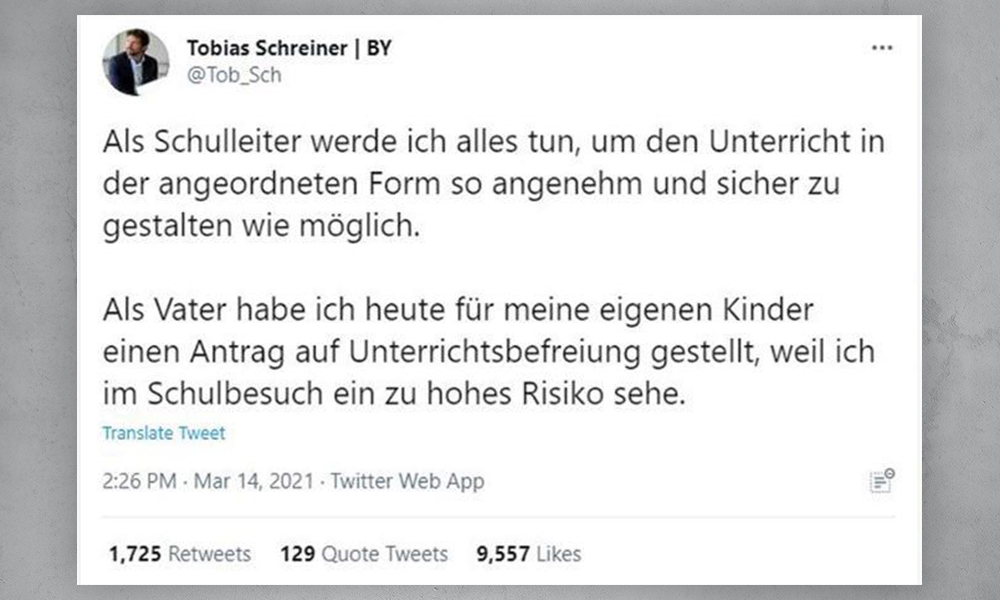Click the 2:26 PM timestamp
Image resolution: width=1000 pixels, height=600 pixels.
coord(139,481)
